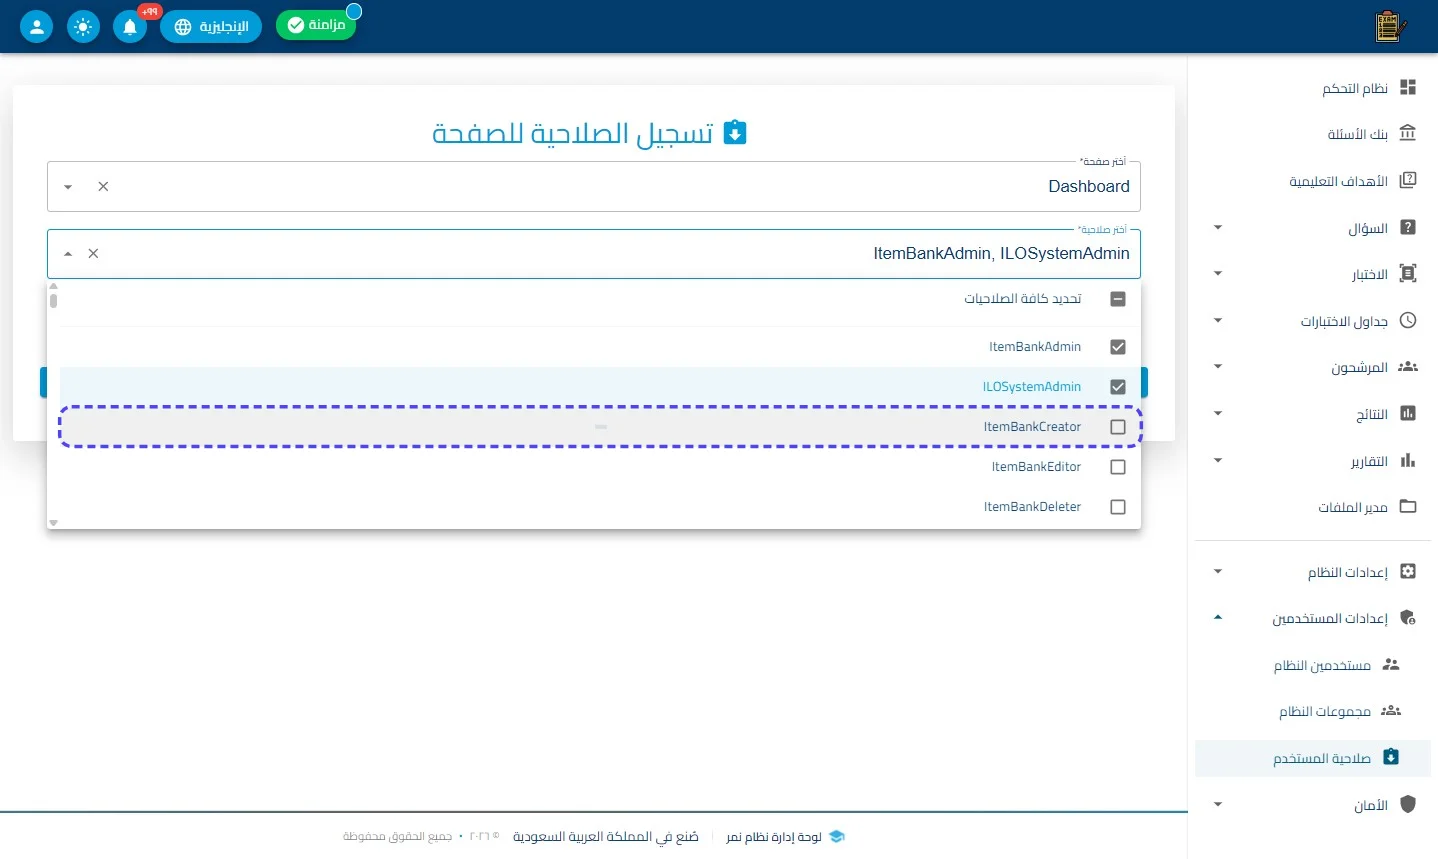Expand the المرشحون sidebar section
The image size is (1438, 859).
tap(1218, 367)
